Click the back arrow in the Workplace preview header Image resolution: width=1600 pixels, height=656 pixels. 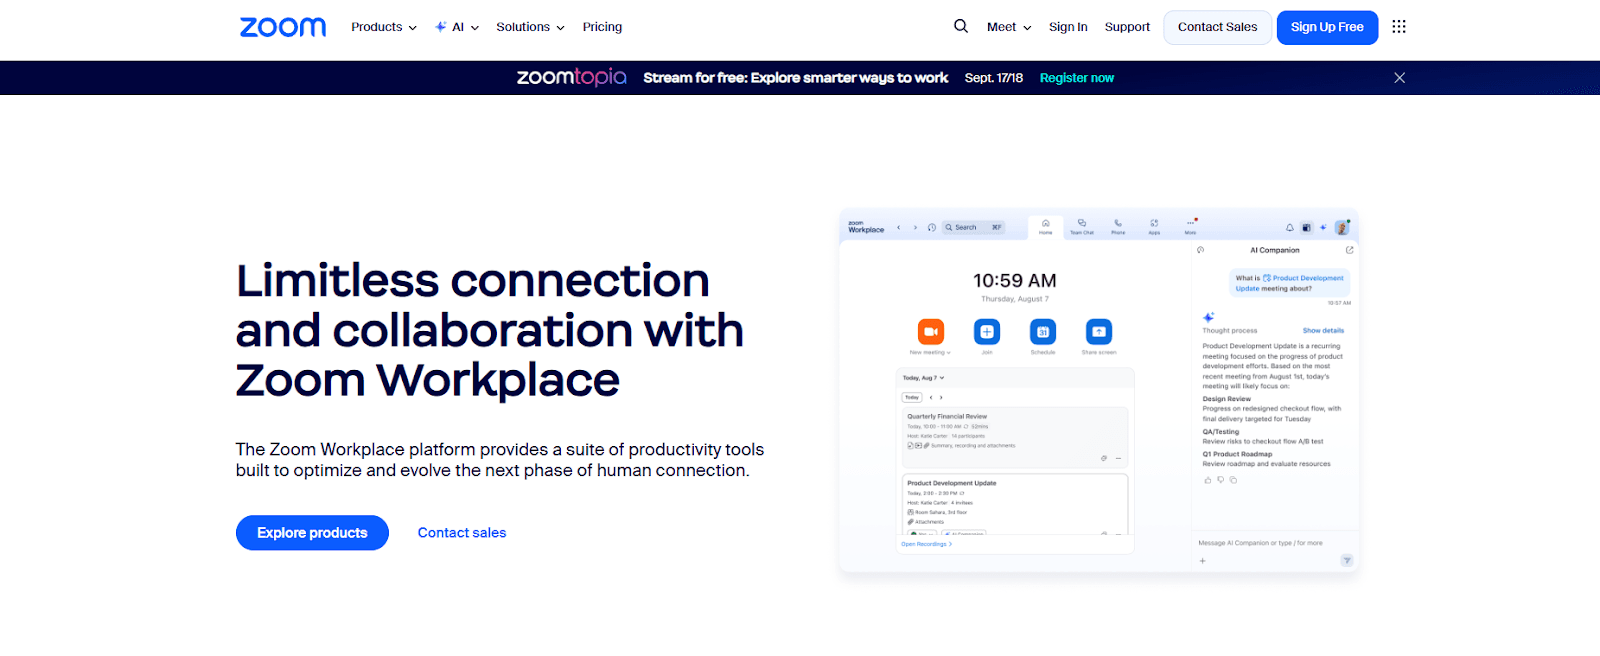point(899,228)
